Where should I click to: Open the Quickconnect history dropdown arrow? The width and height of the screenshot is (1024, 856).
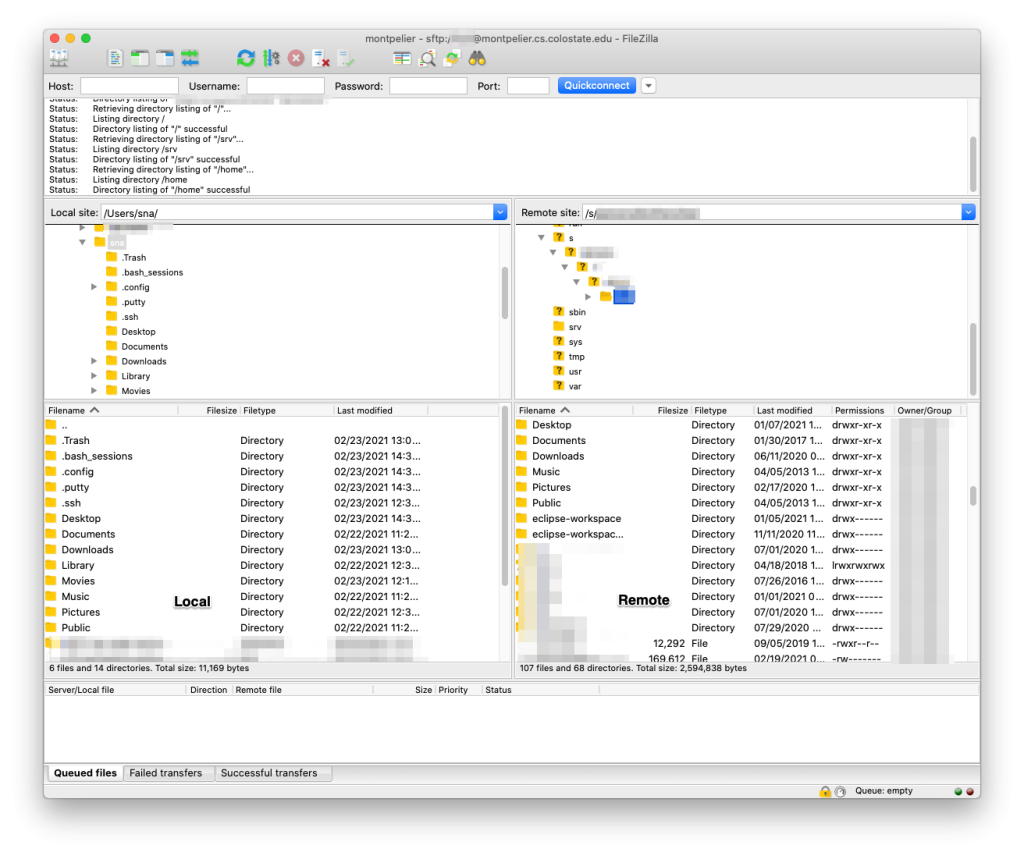[648, 86]
